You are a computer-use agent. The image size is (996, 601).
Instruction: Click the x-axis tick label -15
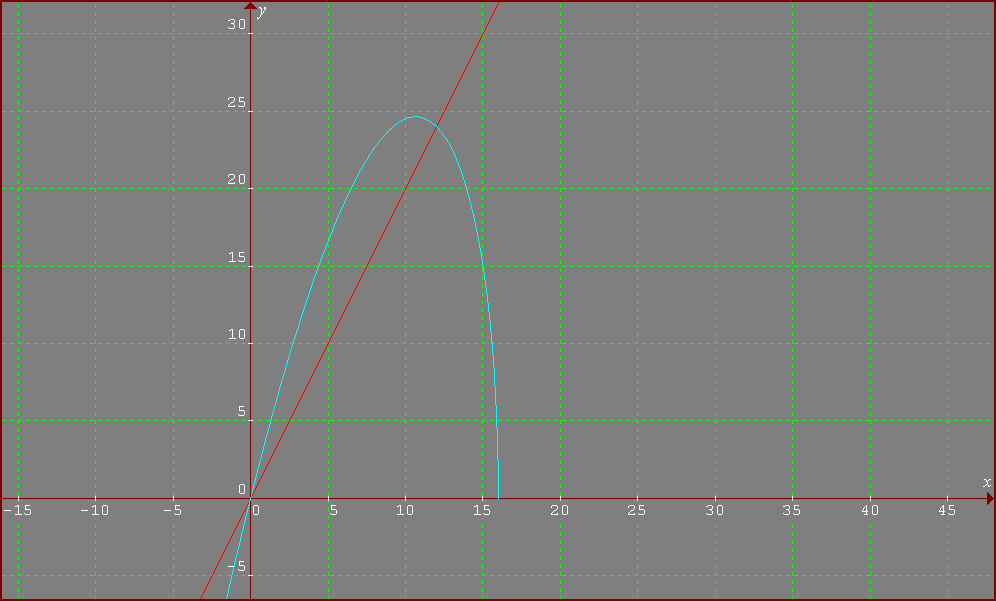[16, 511]
